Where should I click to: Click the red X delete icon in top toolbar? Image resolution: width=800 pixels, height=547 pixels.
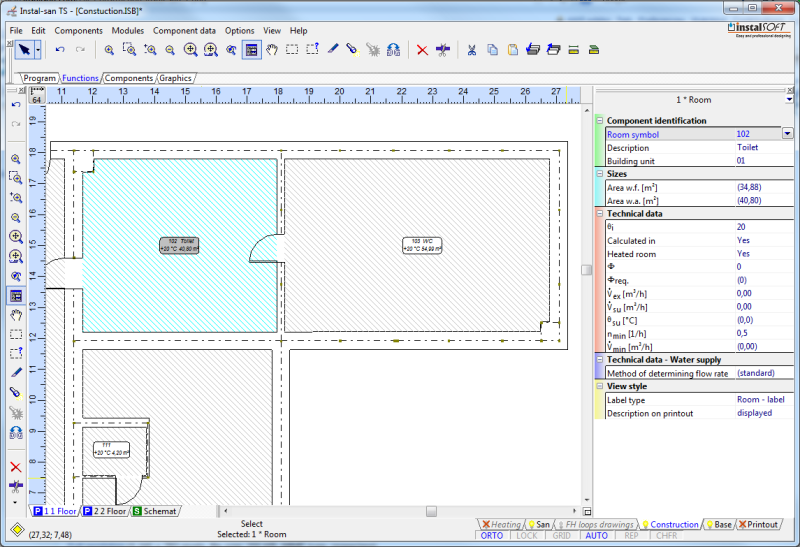pos(422,50)
